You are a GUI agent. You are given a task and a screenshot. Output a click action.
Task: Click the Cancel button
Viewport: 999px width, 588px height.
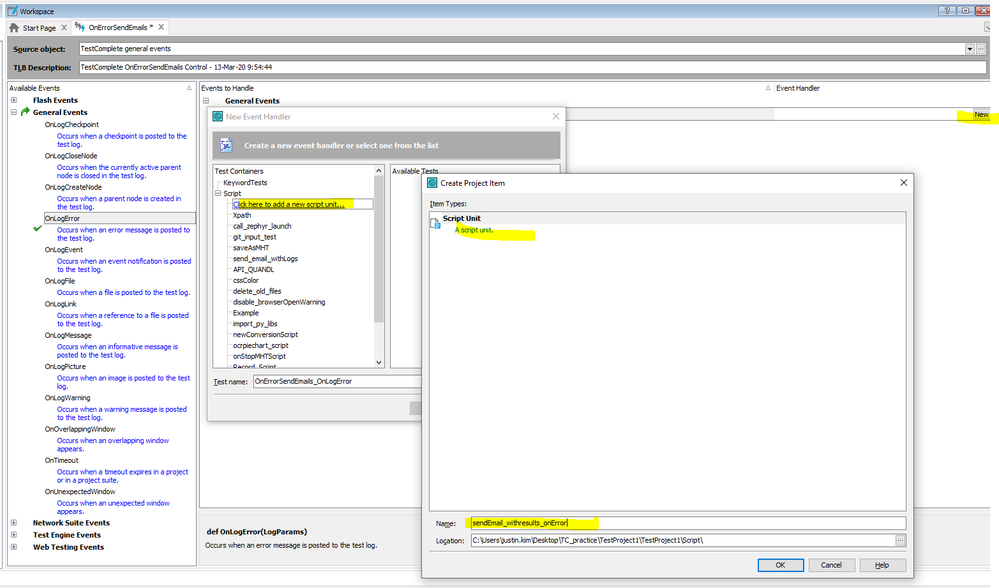(831, 565)
